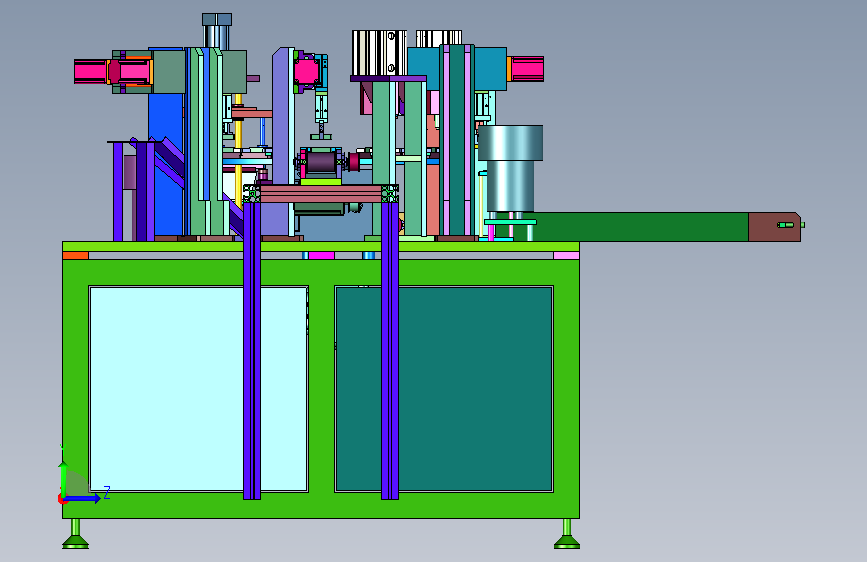
Task: Select the right leveling foot of the cabinet
Action: [x=567, y=534]
